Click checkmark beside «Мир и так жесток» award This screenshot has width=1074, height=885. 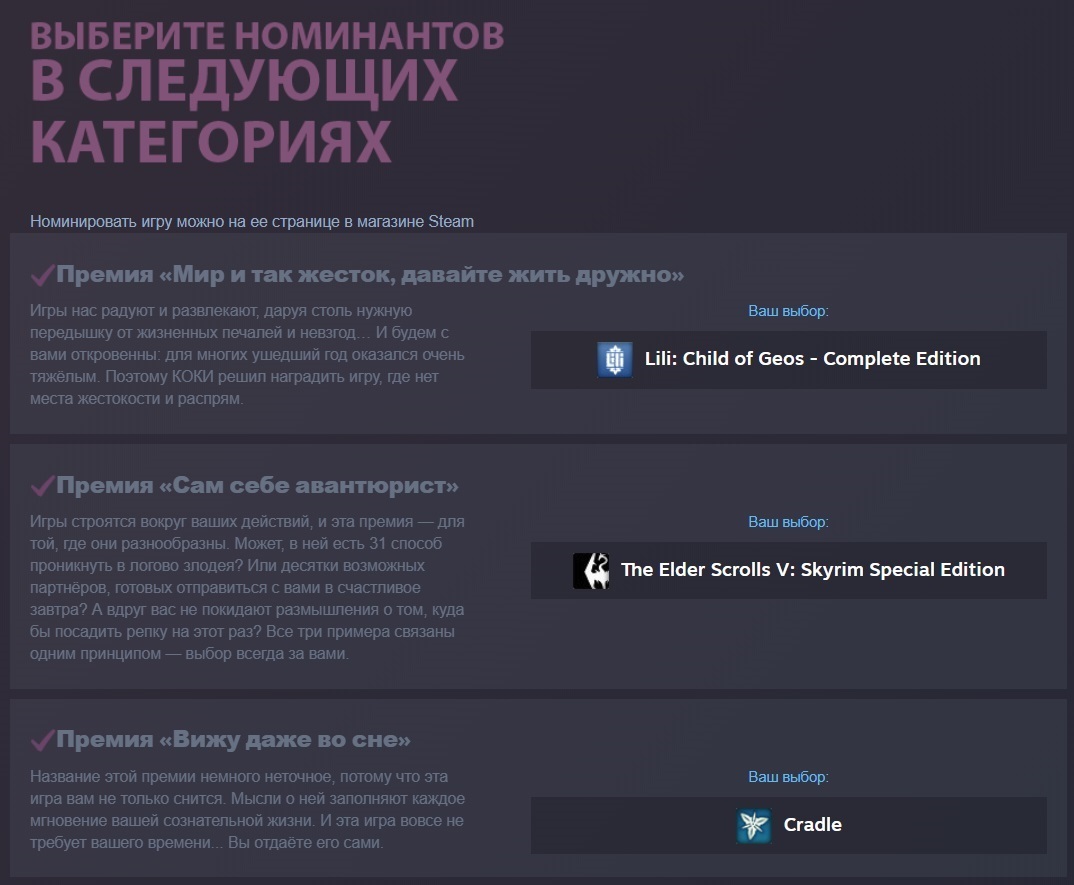pyautogui.click(x=42, y=275)
